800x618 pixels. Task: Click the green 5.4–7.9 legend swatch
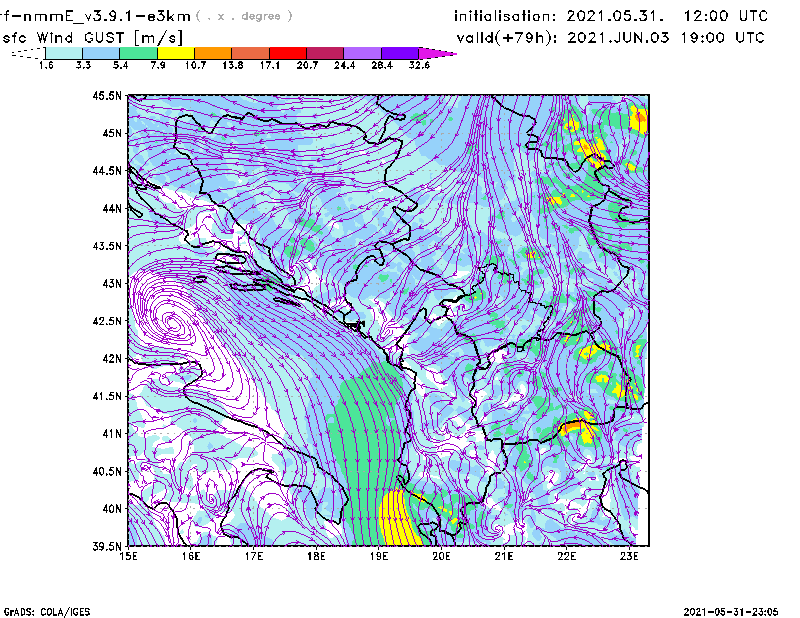pyautogui.click(x=138, y=53)
